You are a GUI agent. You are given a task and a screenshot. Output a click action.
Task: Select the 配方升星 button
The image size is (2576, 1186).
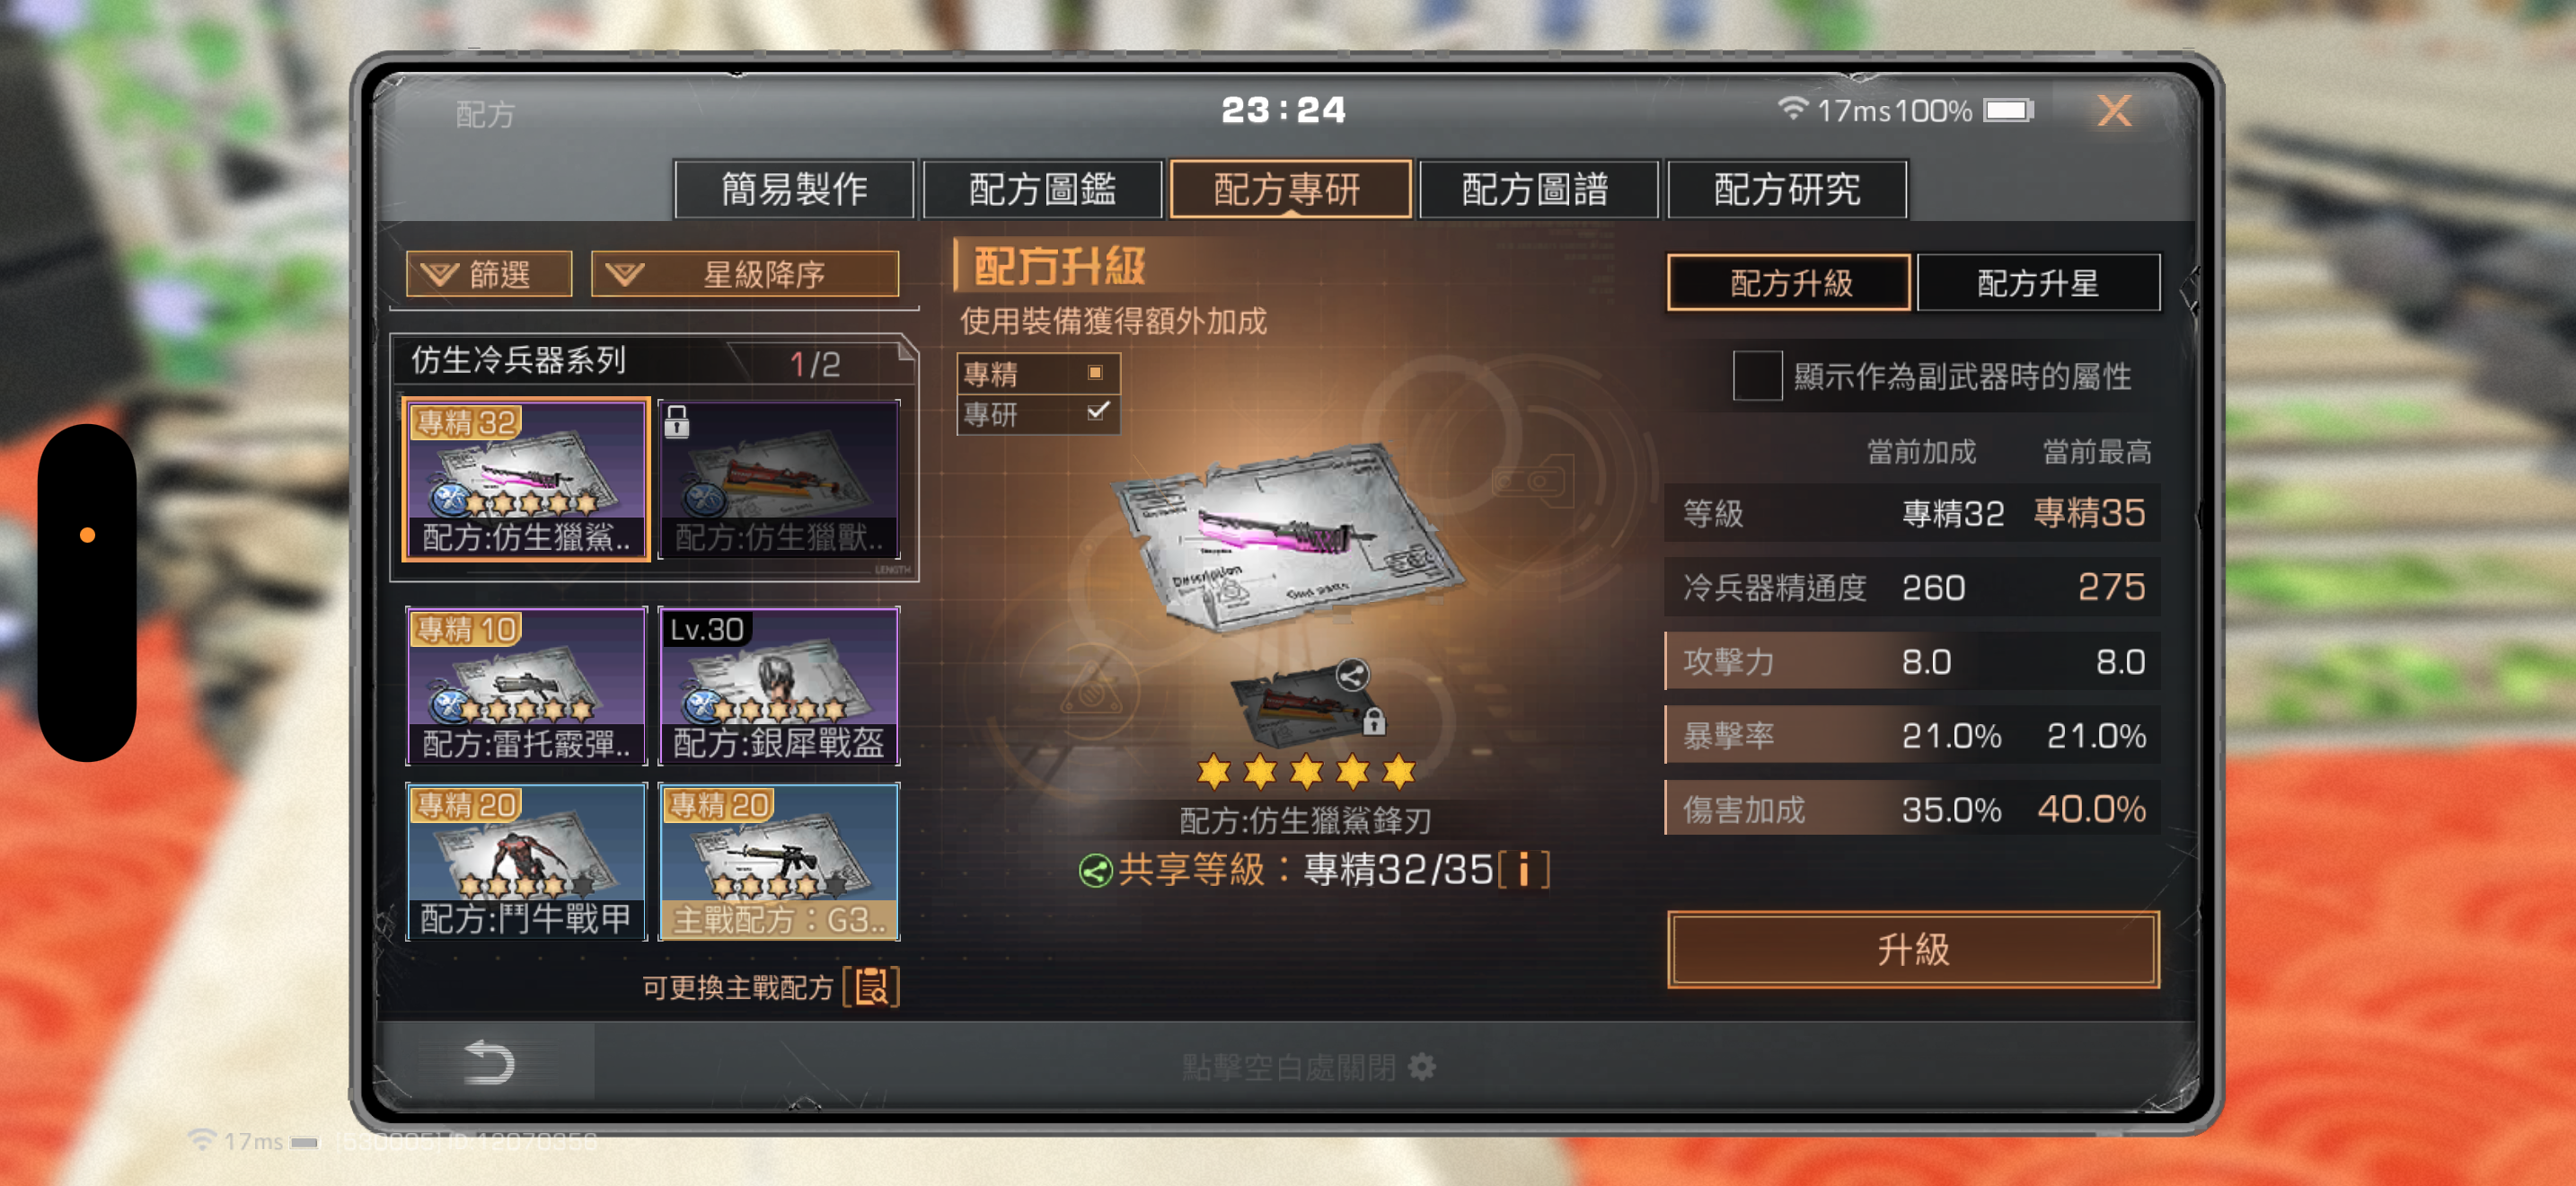click(x=2037, y=283)
